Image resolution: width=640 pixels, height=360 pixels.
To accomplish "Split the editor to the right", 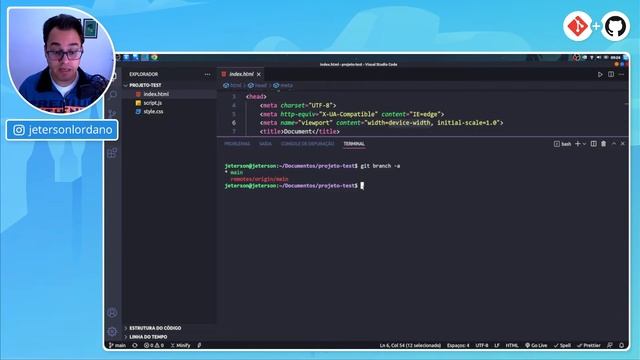I will click(611, 74).
